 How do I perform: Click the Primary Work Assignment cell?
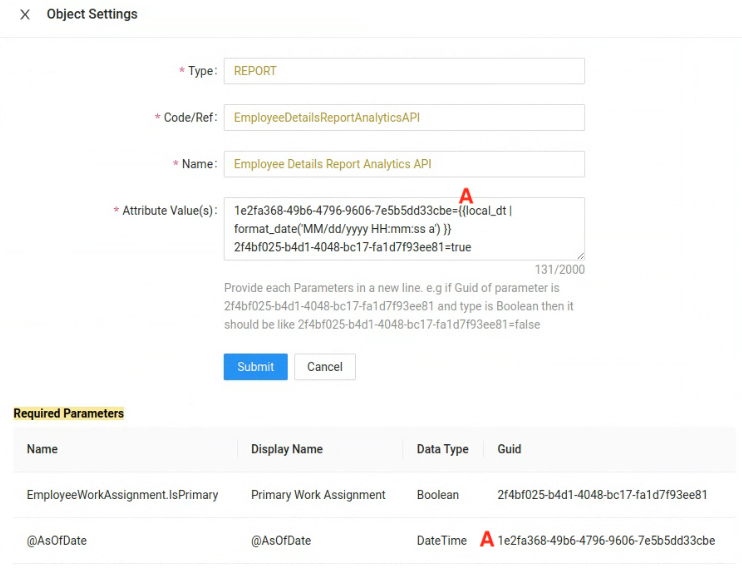(318, 495)
